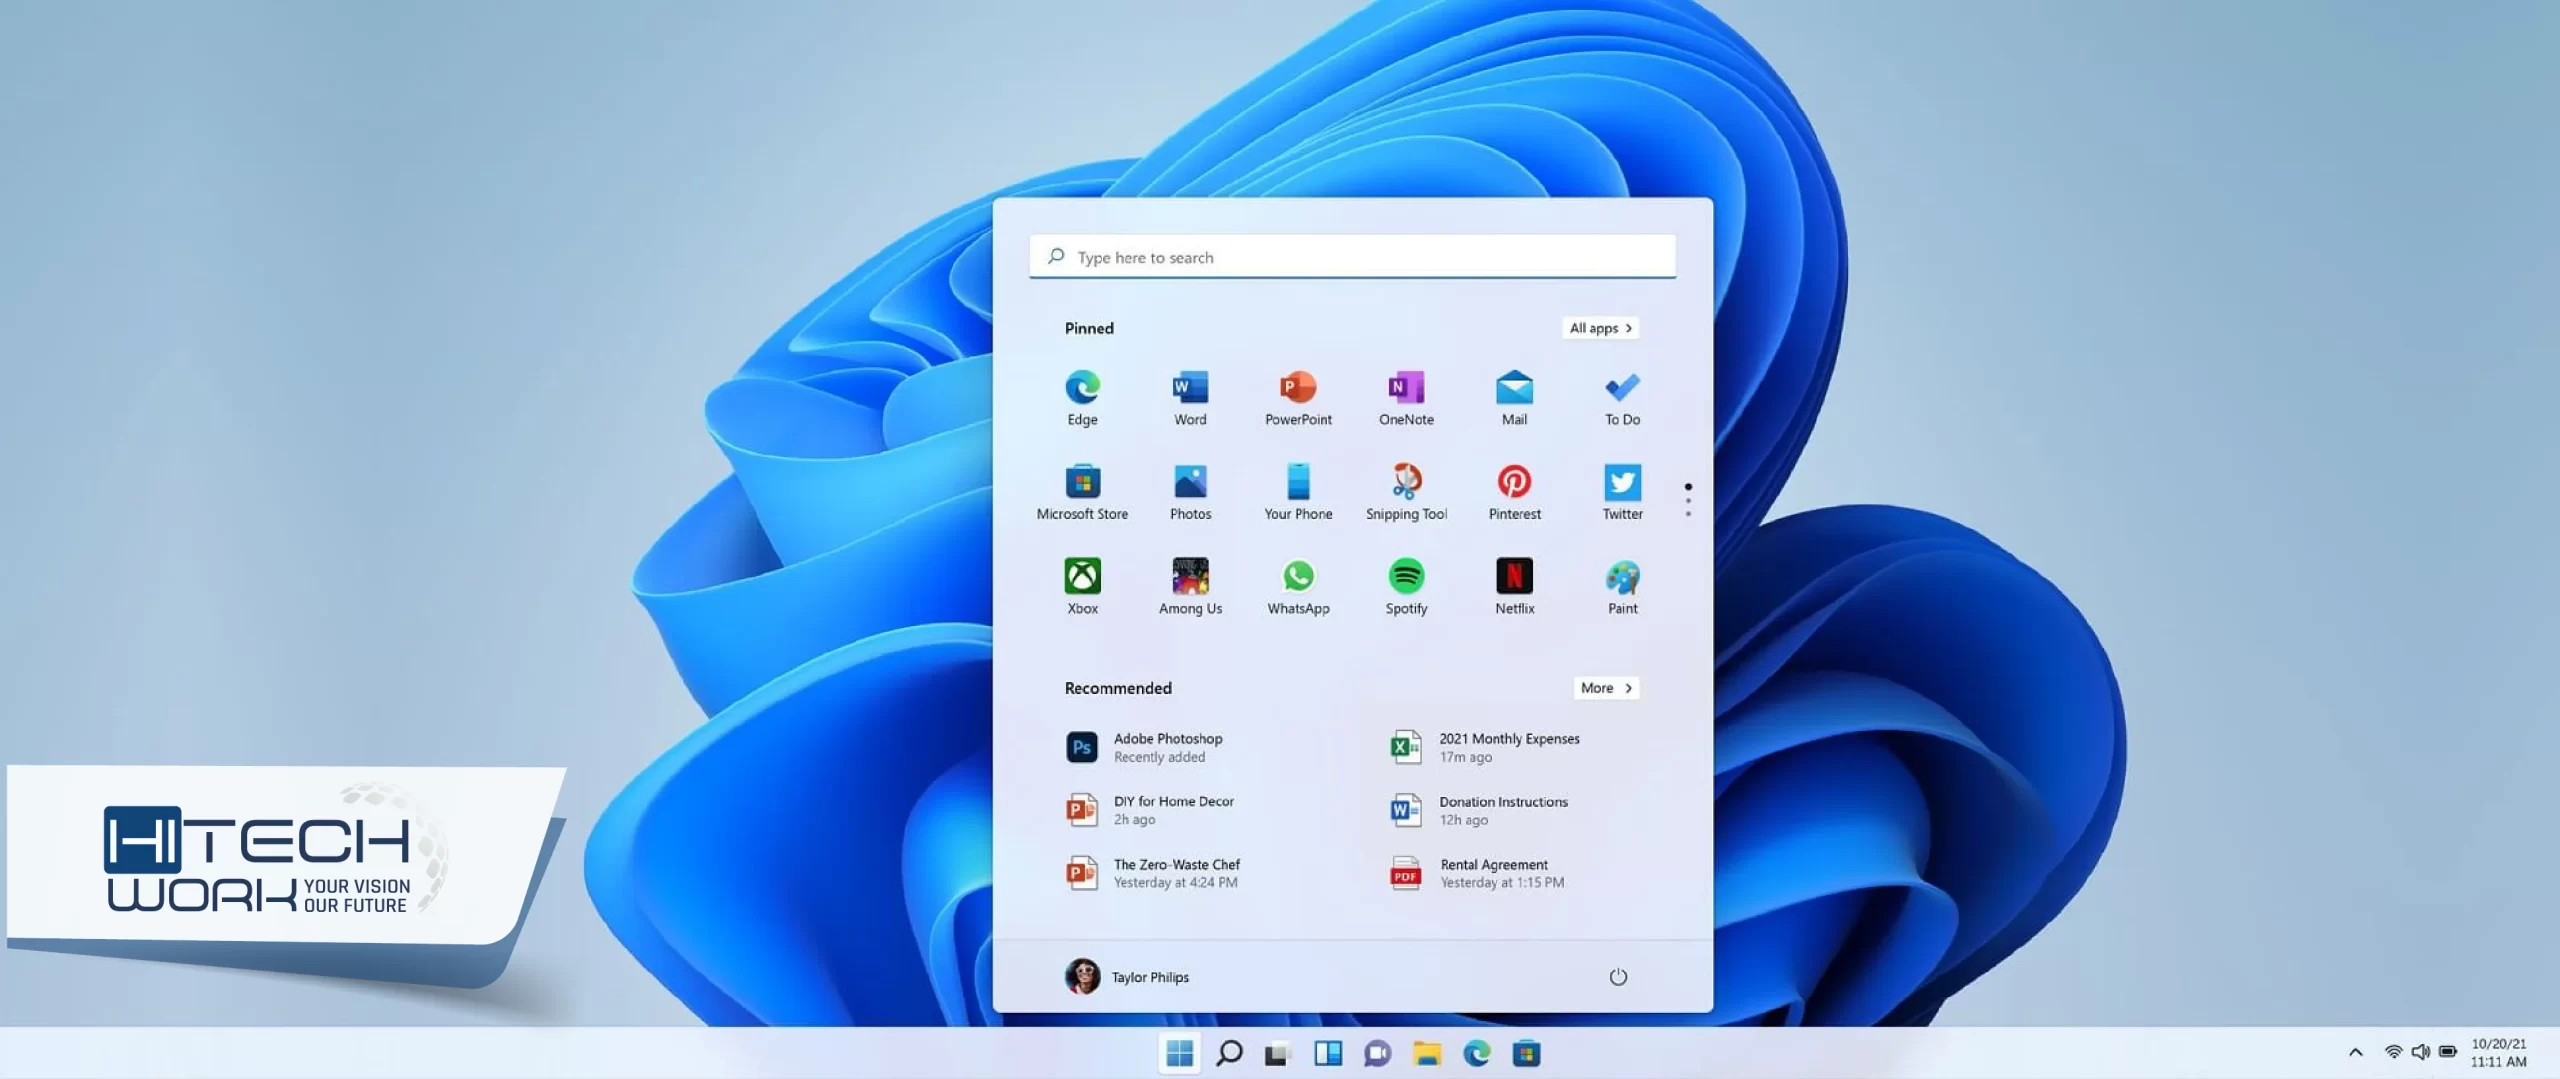Launch the Paint app
The width and height of the screenshot is (2560, 1079).
(1622, 587)
